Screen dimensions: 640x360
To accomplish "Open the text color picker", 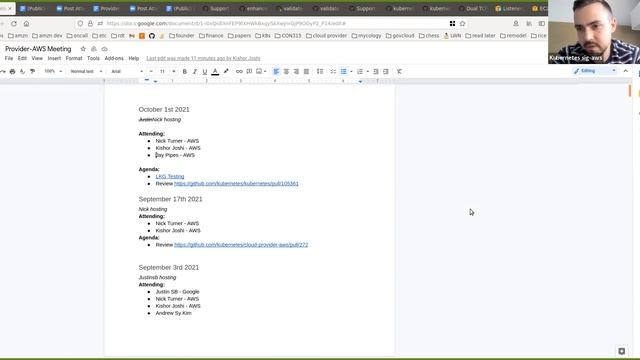I will click(x=215, y=71).
